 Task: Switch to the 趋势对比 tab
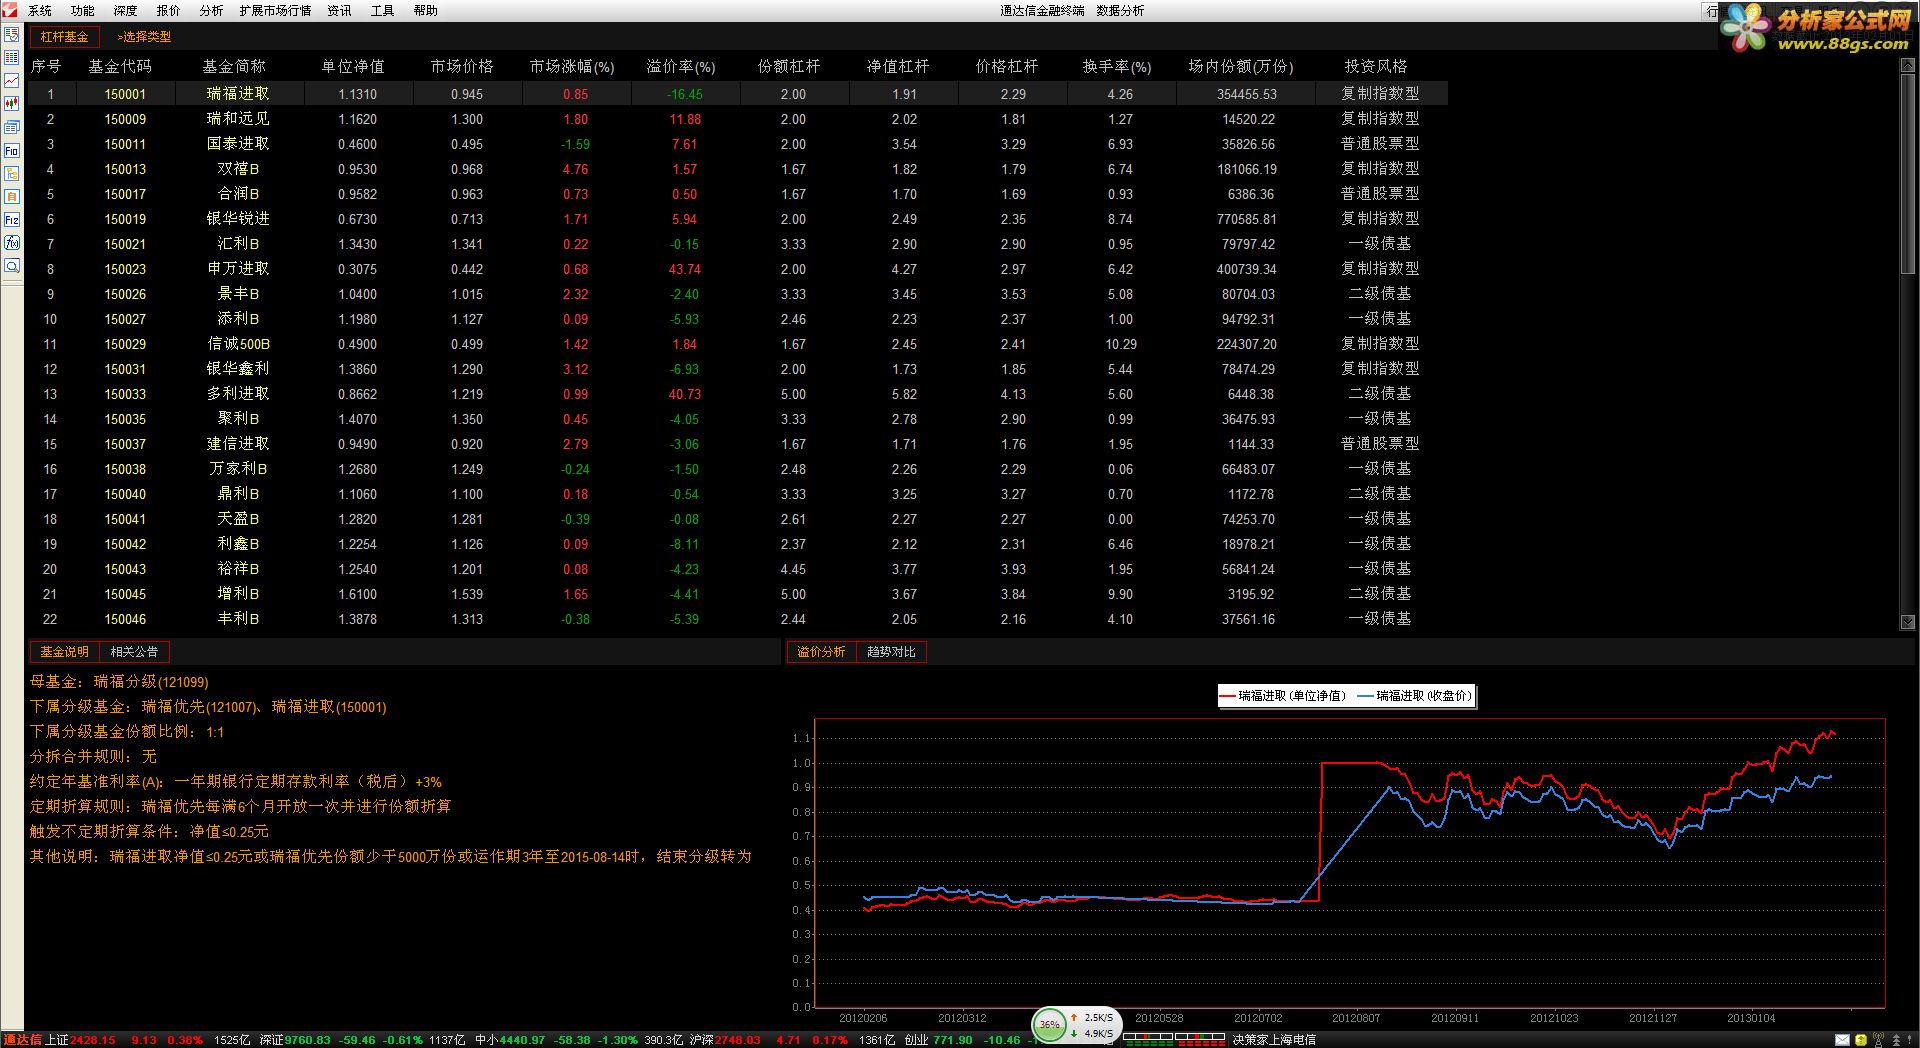(891, 652)
